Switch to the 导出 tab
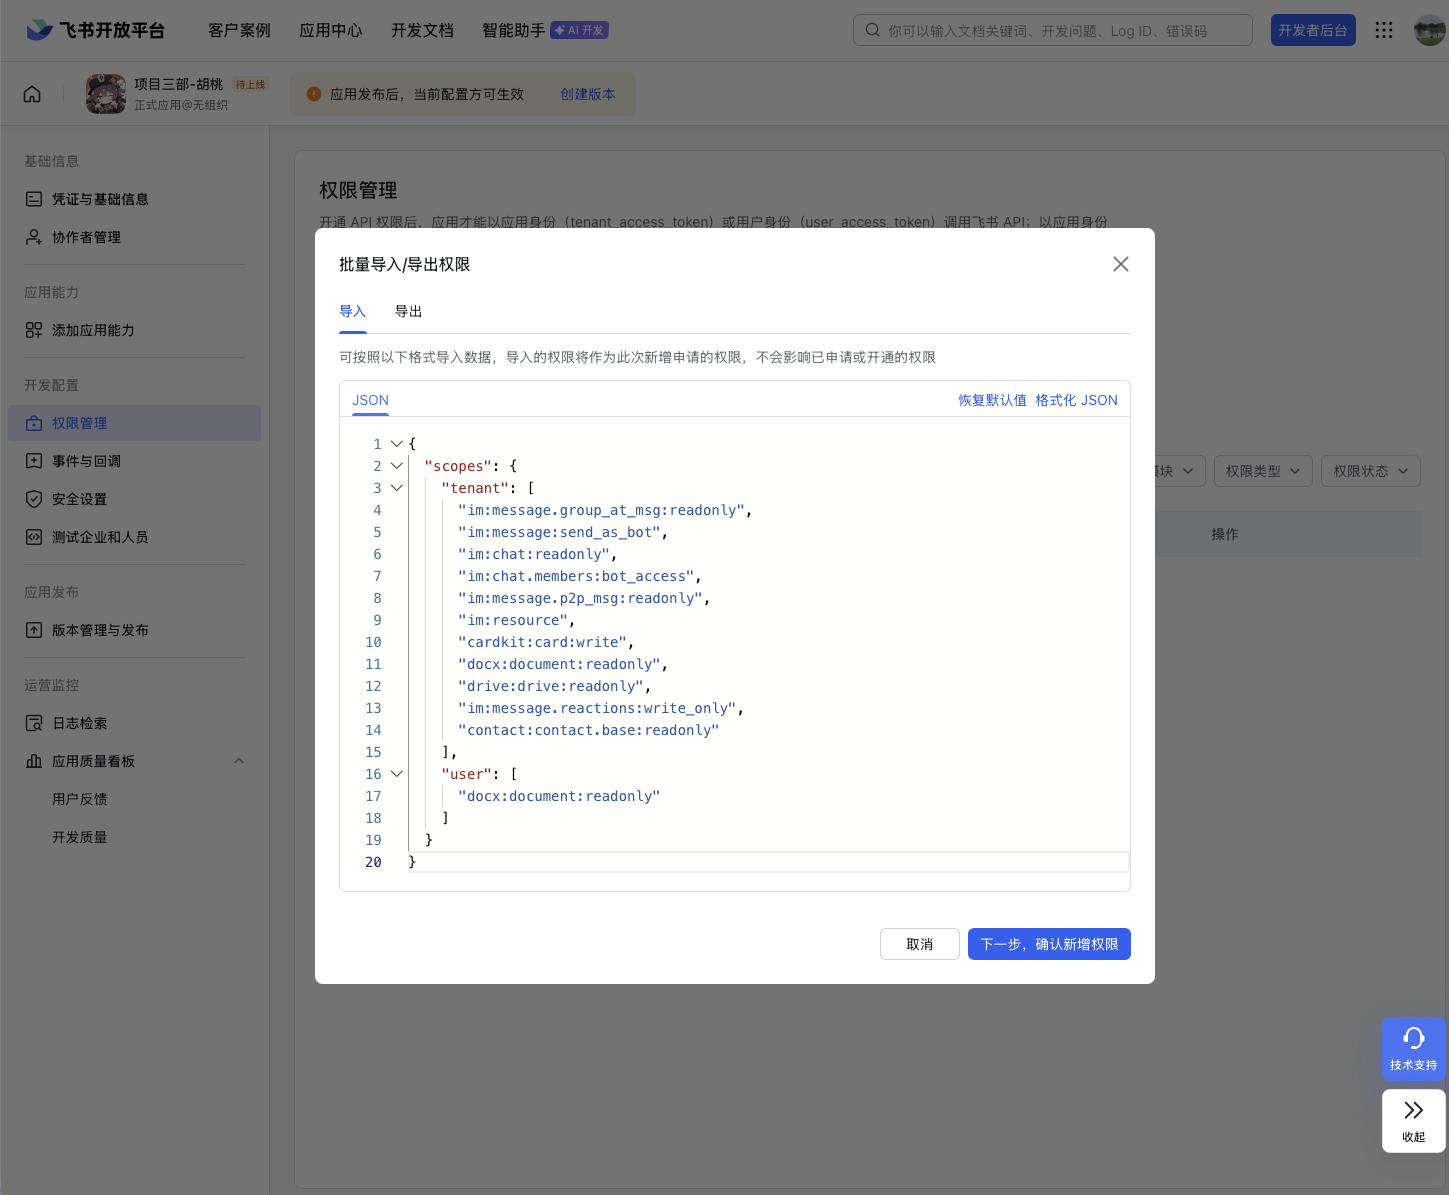The width and height of the screenshot is (1449, 1195). coord(408,311)
